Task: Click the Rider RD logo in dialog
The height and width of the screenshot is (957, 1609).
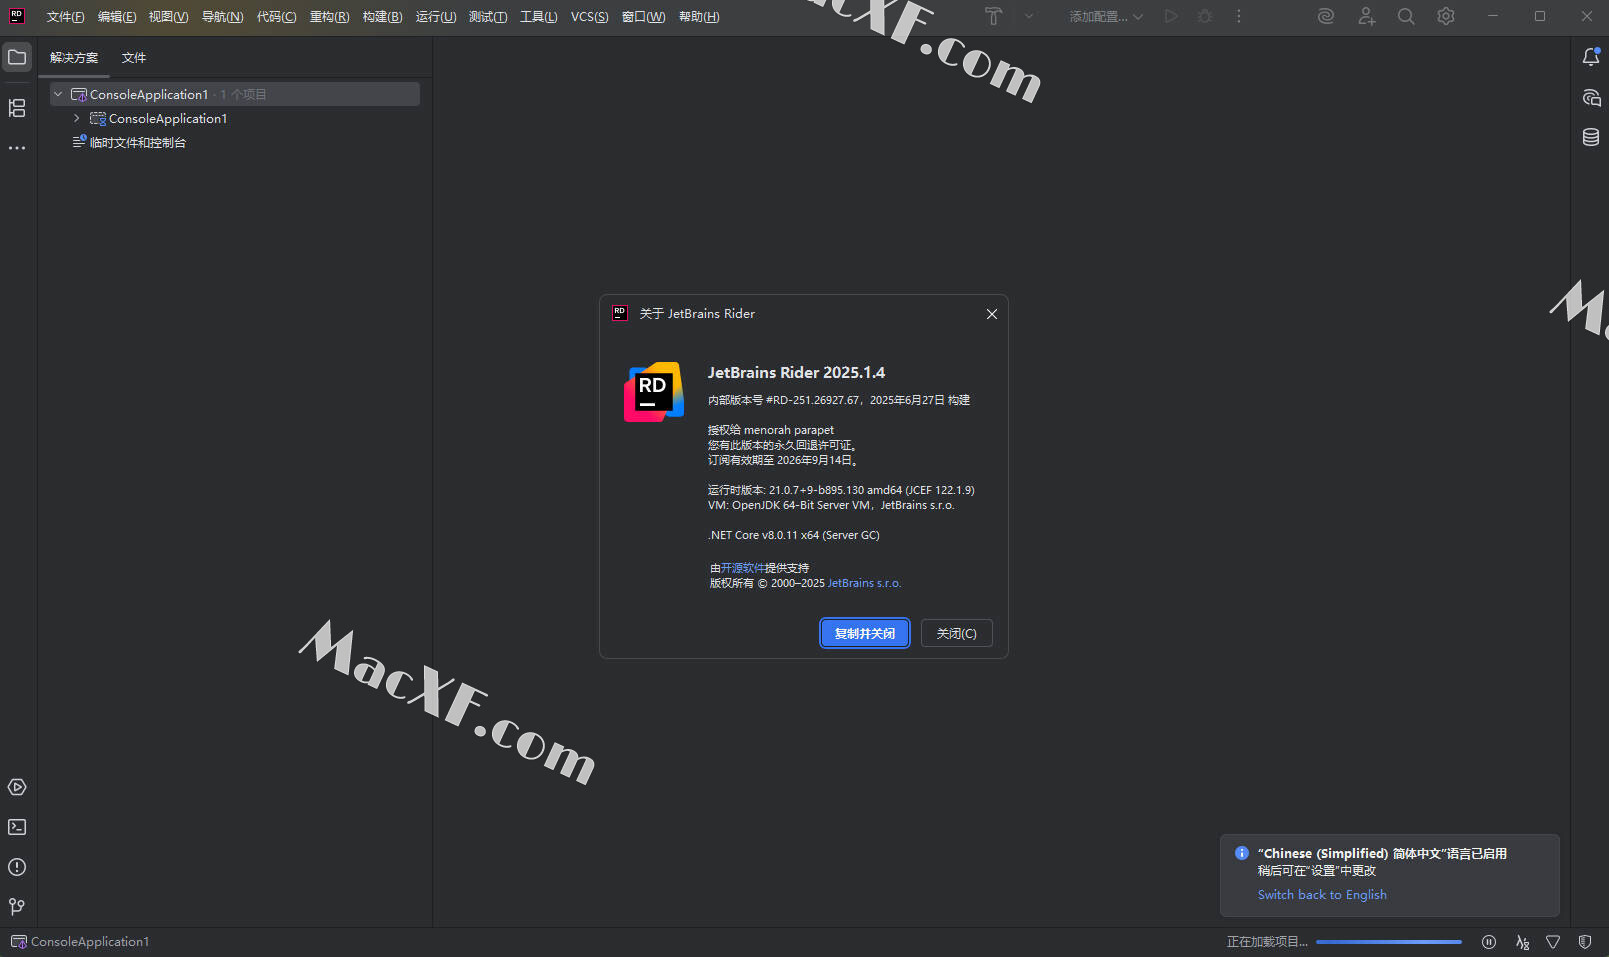Action: coord(654,392)
